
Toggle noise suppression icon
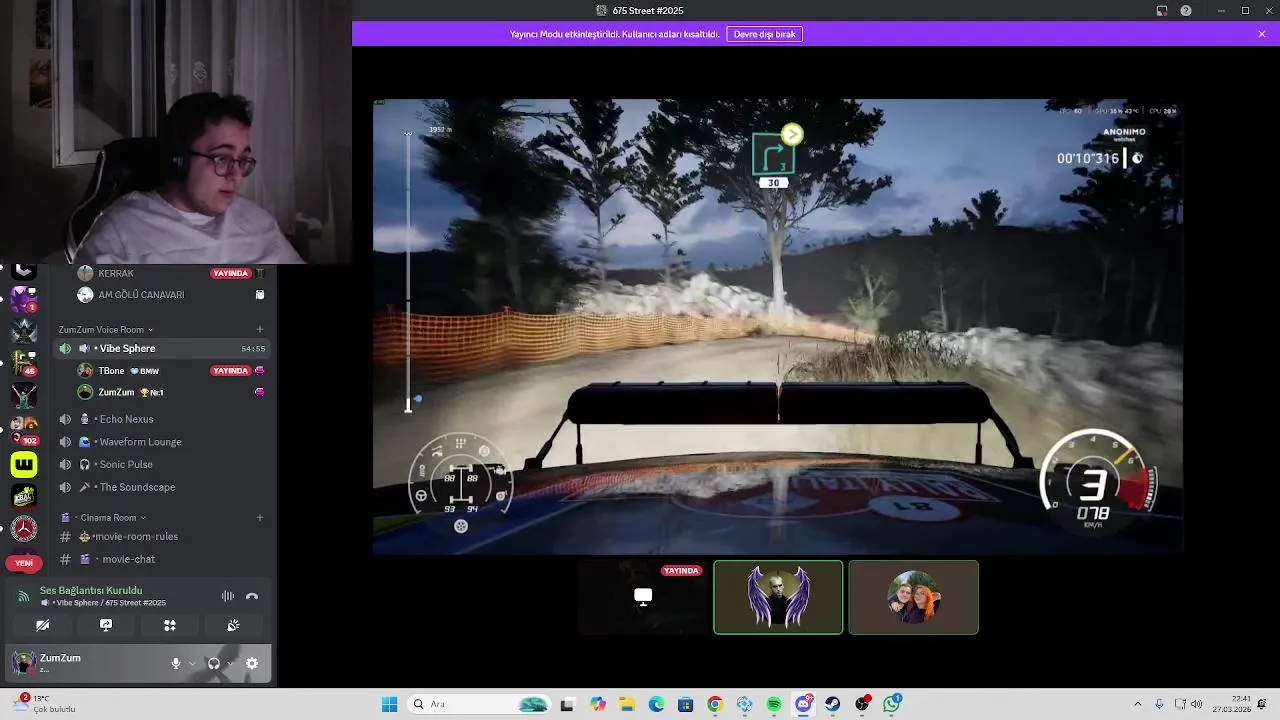click(228, 596)
